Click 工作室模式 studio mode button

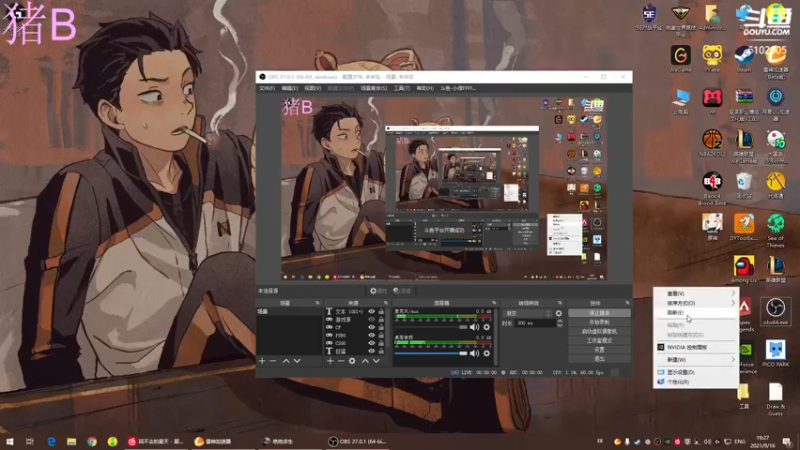point(599,340)
